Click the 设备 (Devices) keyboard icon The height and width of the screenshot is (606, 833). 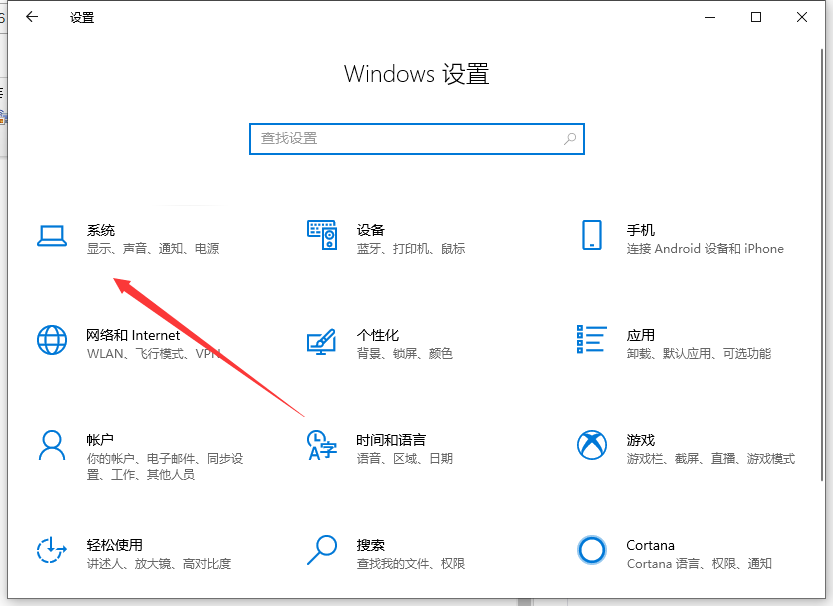point(321,235)
